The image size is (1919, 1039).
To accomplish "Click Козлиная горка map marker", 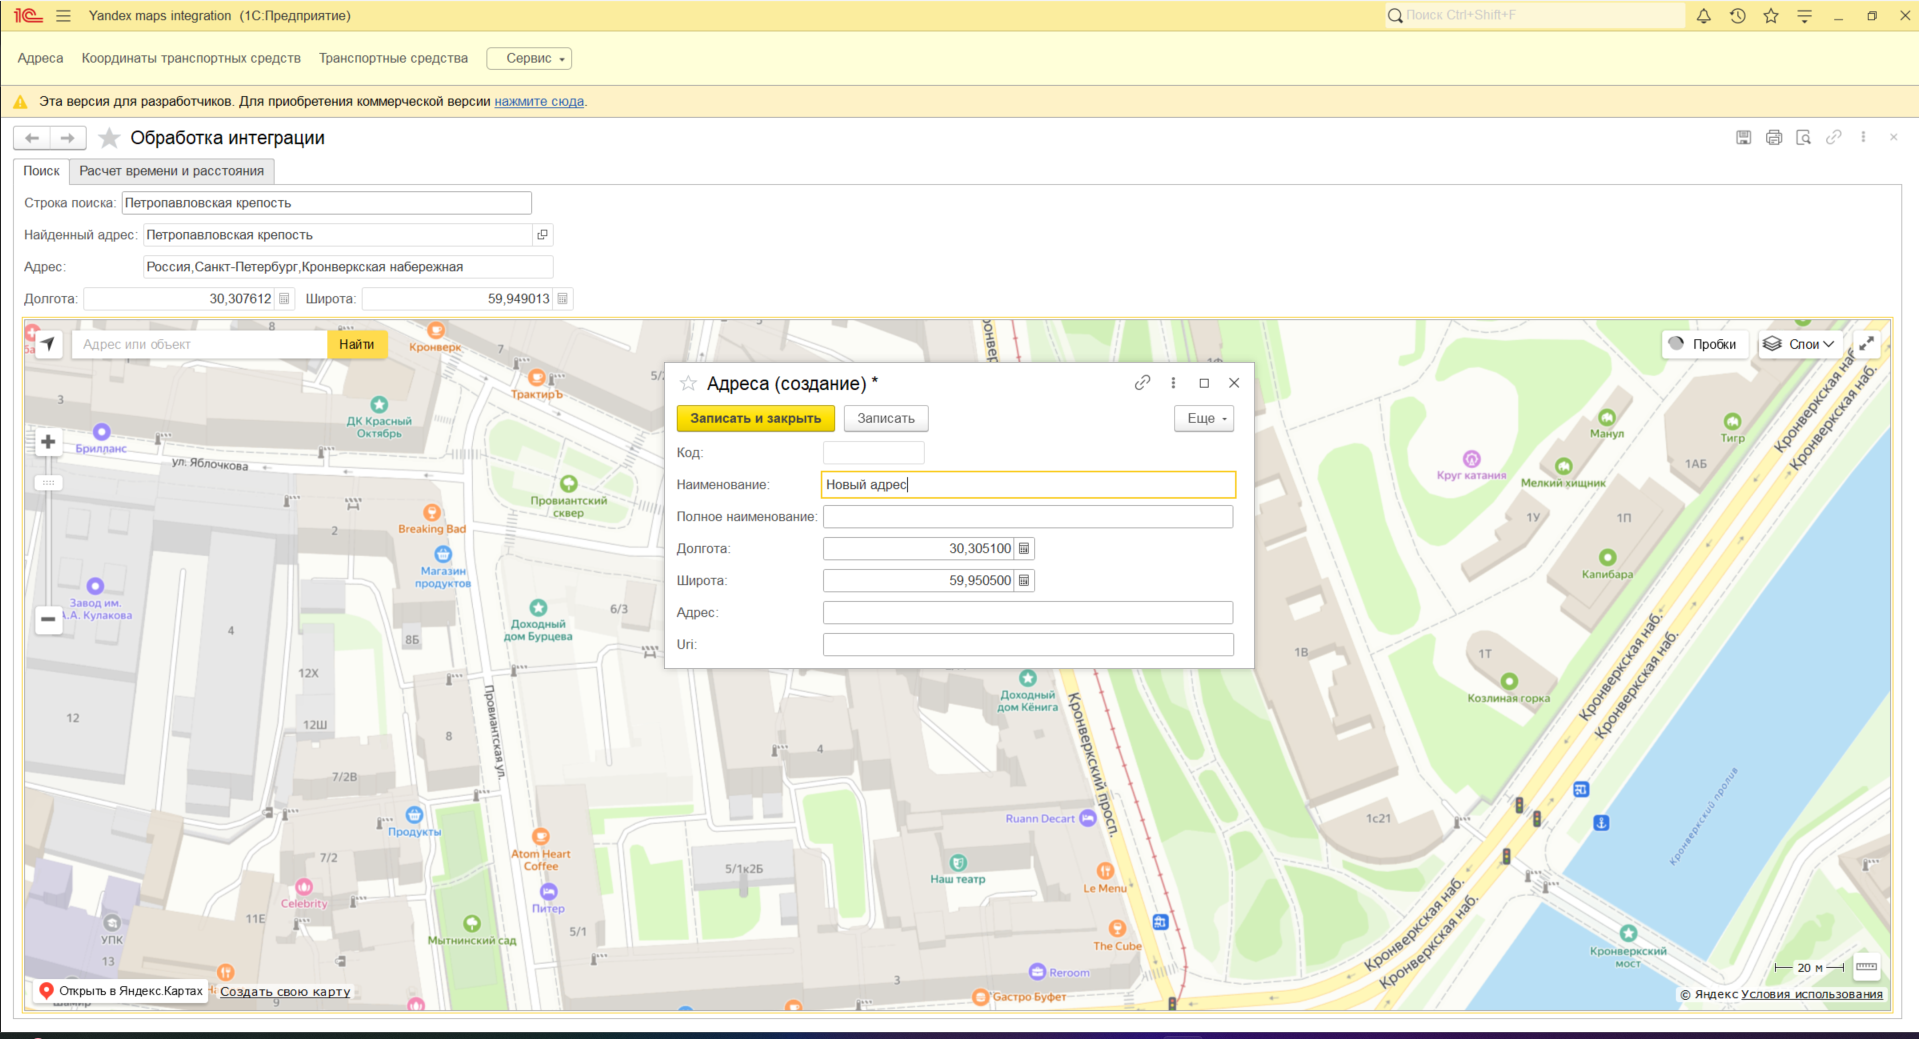I will tap(1509, 681).
